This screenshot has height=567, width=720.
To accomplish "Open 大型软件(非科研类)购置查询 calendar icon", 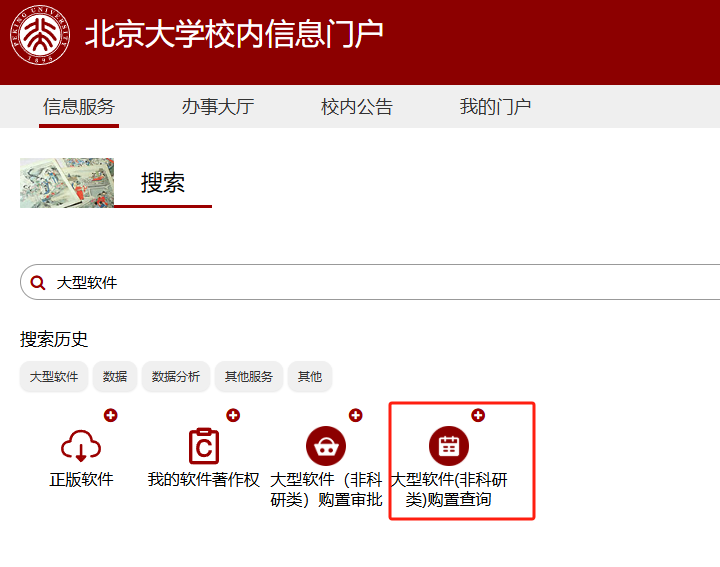I will 449,446.
